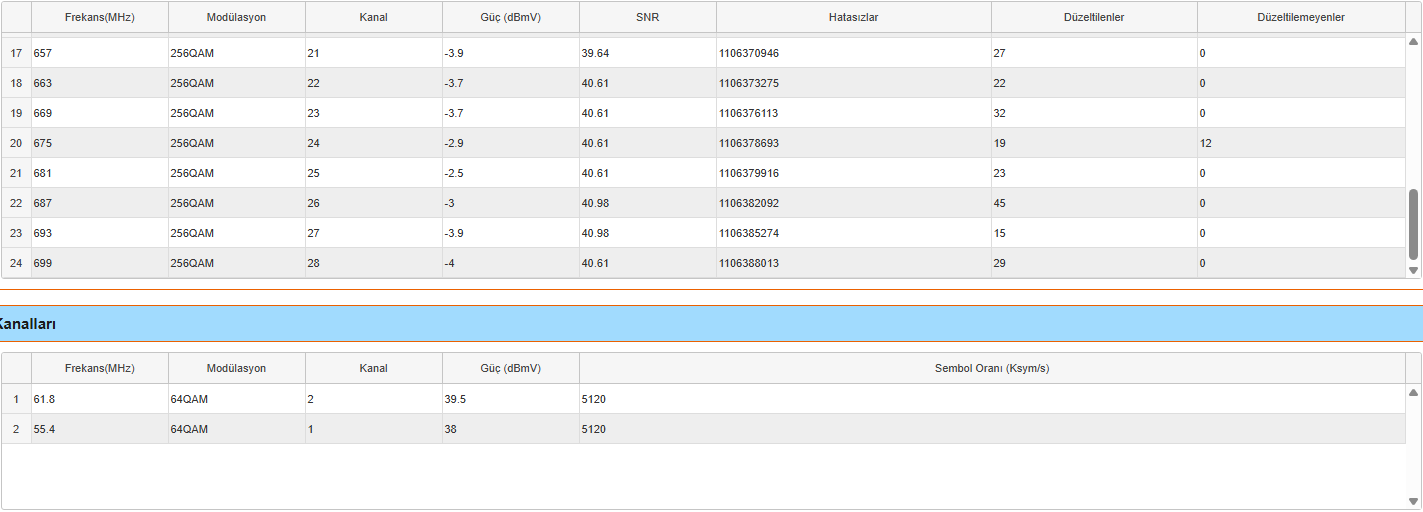Click up arrow of upstream table scrollbar
This screenshot has width=1423, height=512.
(1413, 393)
